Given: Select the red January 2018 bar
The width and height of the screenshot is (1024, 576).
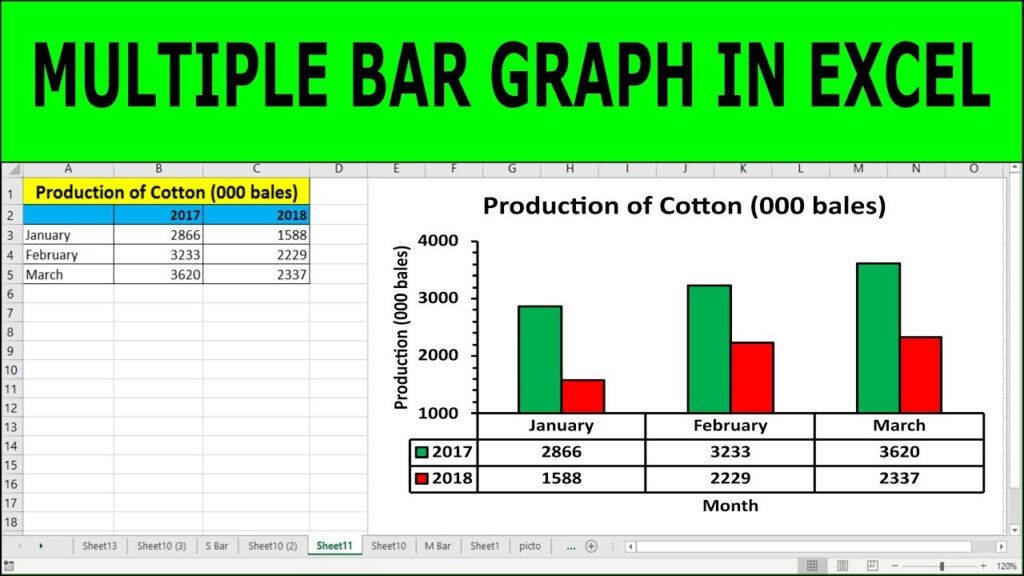Looking at the screenshot, I should click(583, 396).
